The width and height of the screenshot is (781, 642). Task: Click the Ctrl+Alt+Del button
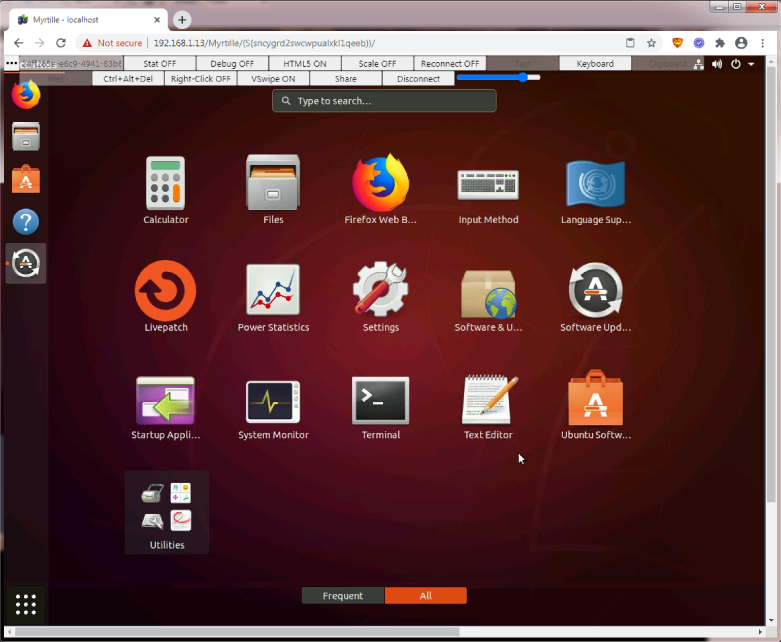(x=128, y=78)
